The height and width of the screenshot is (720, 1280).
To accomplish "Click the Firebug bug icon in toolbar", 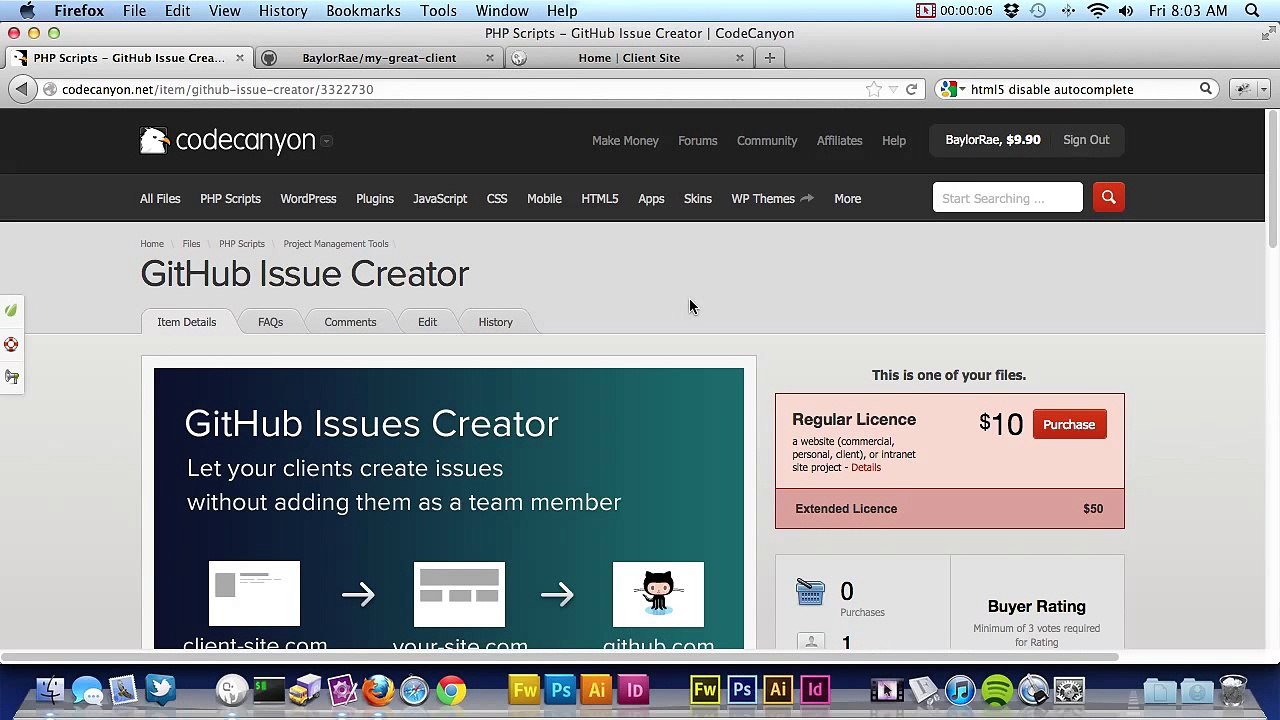I will pyautogui.click(x=1243, y=89).
